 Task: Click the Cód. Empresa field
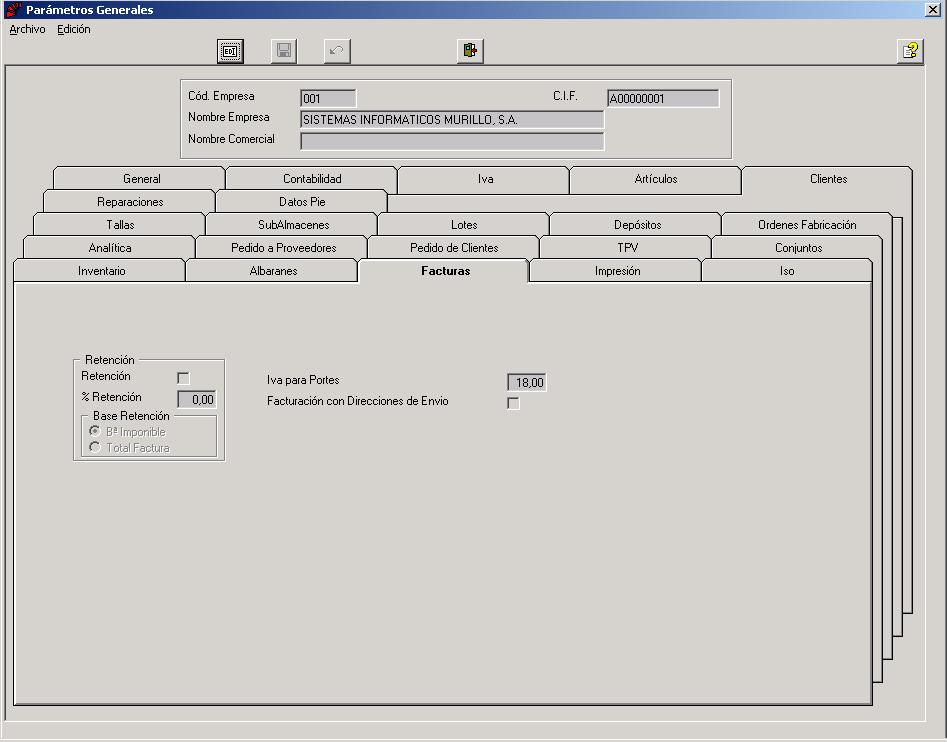(328, 98)
